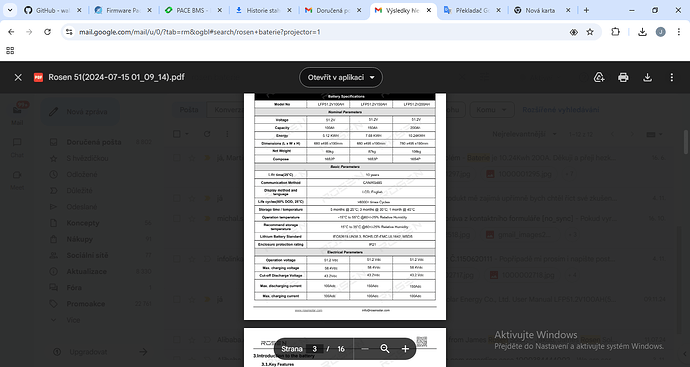Click the Upgradovat link in sidebar

88,352
